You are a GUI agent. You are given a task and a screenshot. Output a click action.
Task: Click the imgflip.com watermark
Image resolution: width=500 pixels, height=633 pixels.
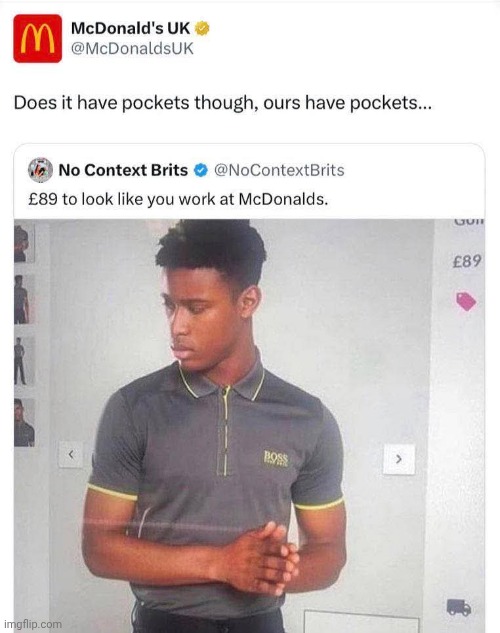pos(33,624)
